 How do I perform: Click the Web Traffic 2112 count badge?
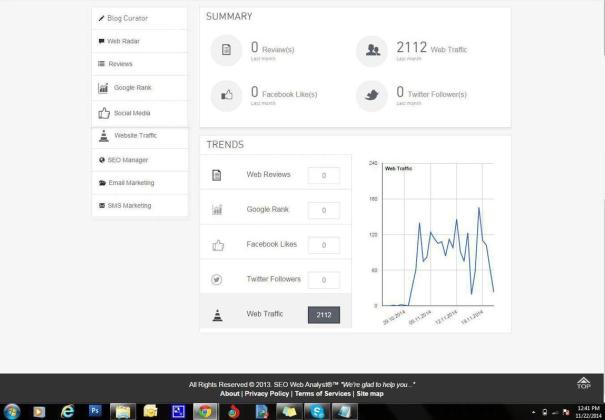pos(323,315)
